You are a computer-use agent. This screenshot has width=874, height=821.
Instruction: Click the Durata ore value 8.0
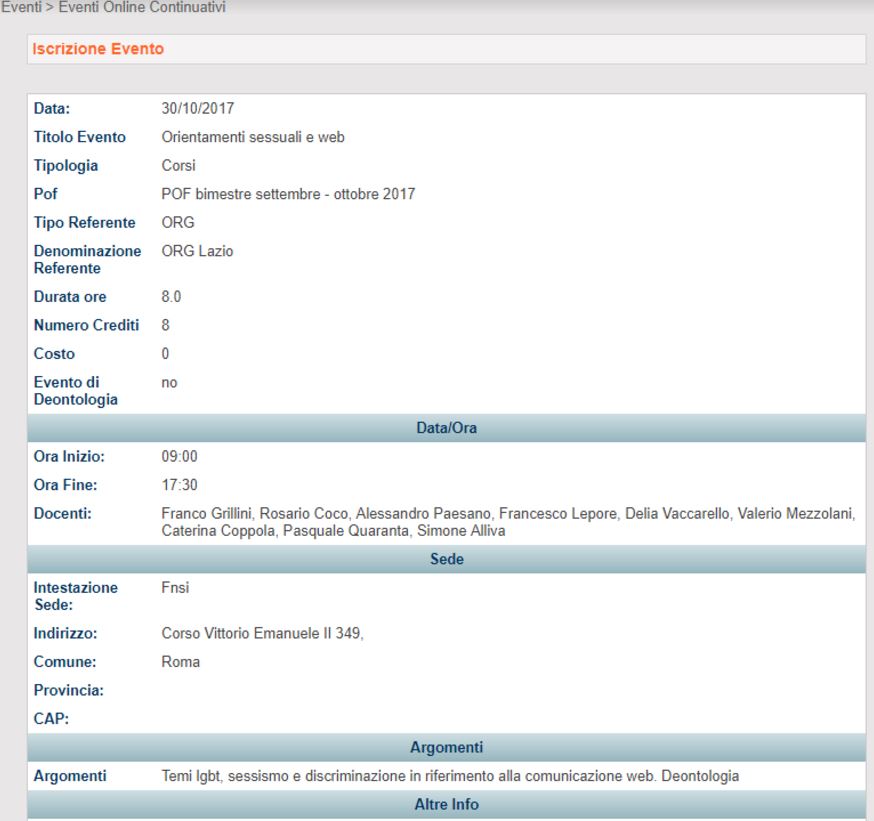point(171,297)
